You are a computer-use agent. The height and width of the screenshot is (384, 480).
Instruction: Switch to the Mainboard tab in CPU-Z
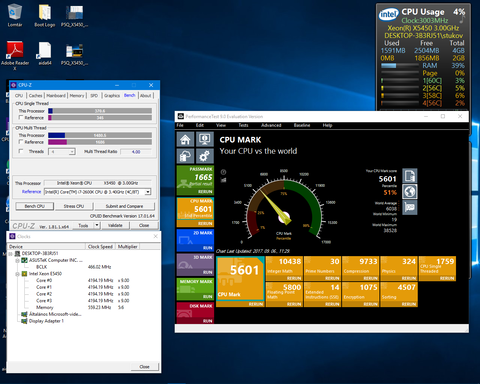(56, 96)
